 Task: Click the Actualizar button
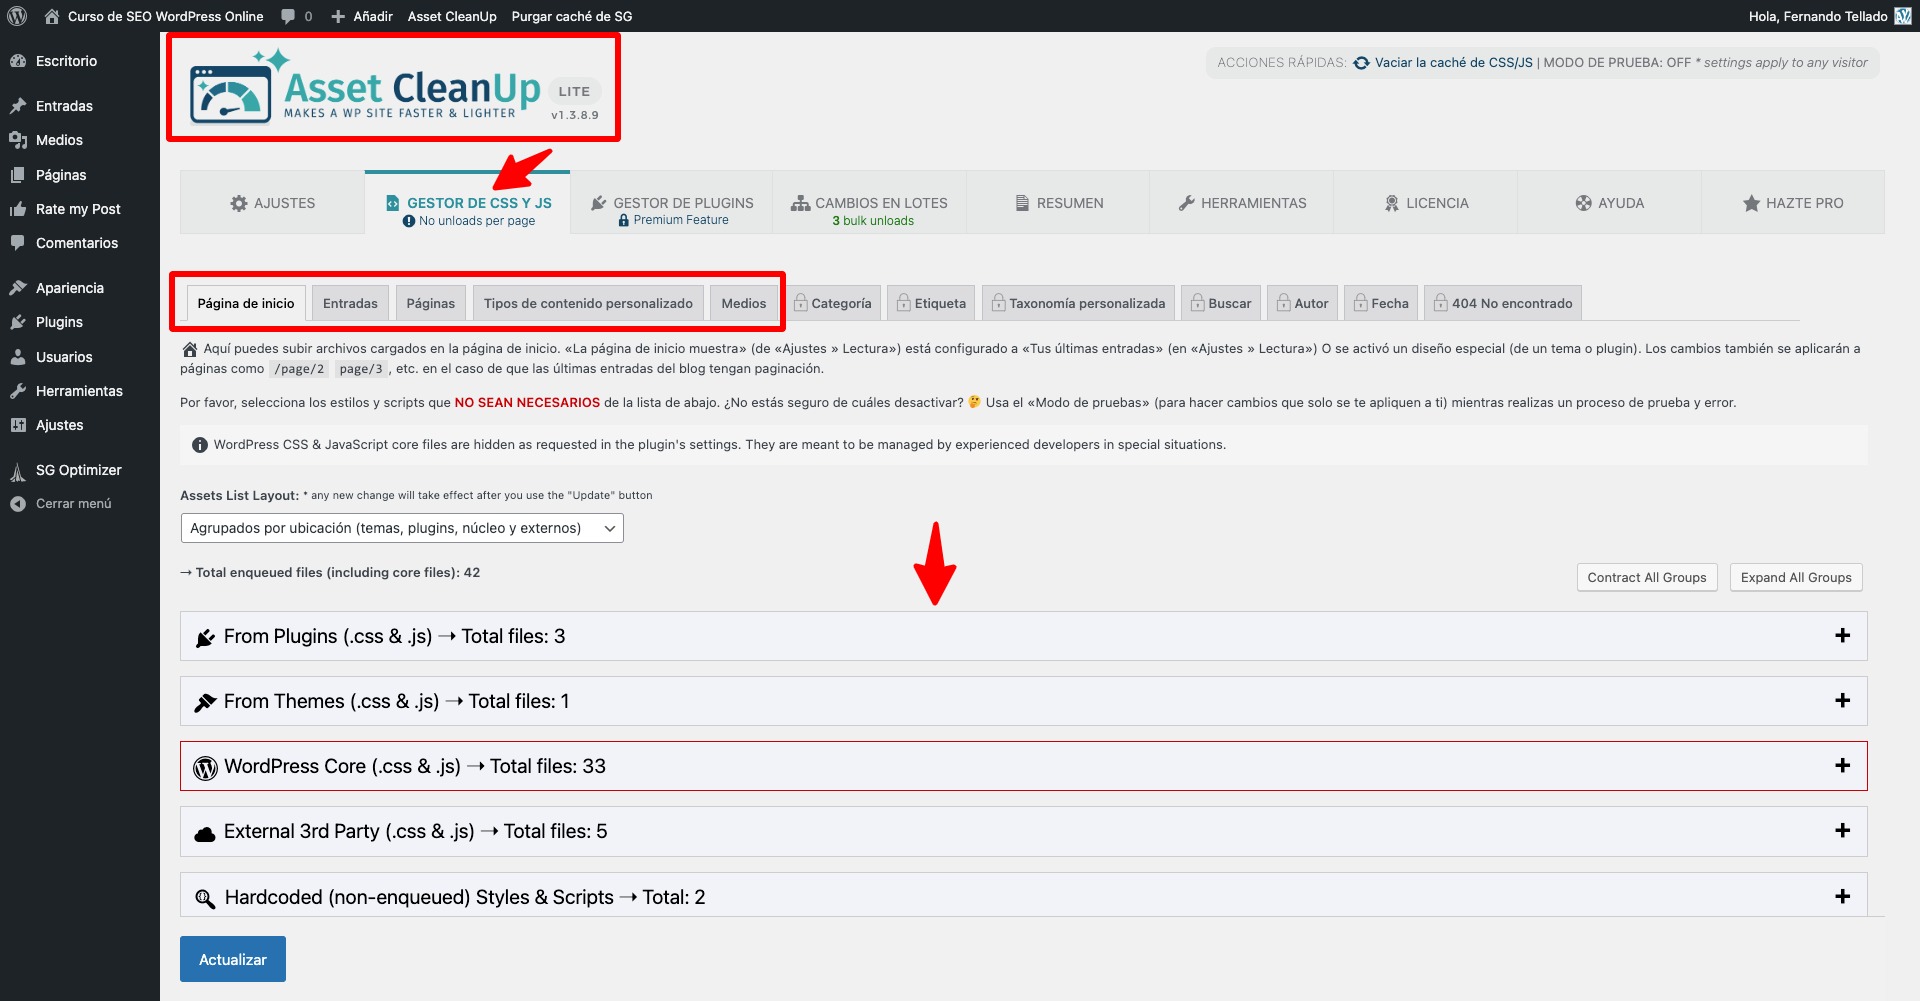(x=233, y=959)
